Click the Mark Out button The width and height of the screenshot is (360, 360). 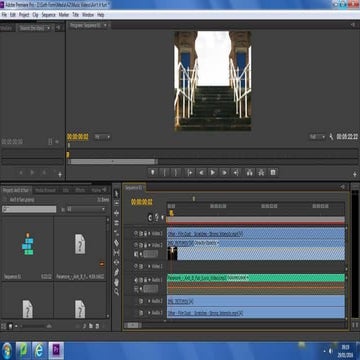(x=176, y=172)
